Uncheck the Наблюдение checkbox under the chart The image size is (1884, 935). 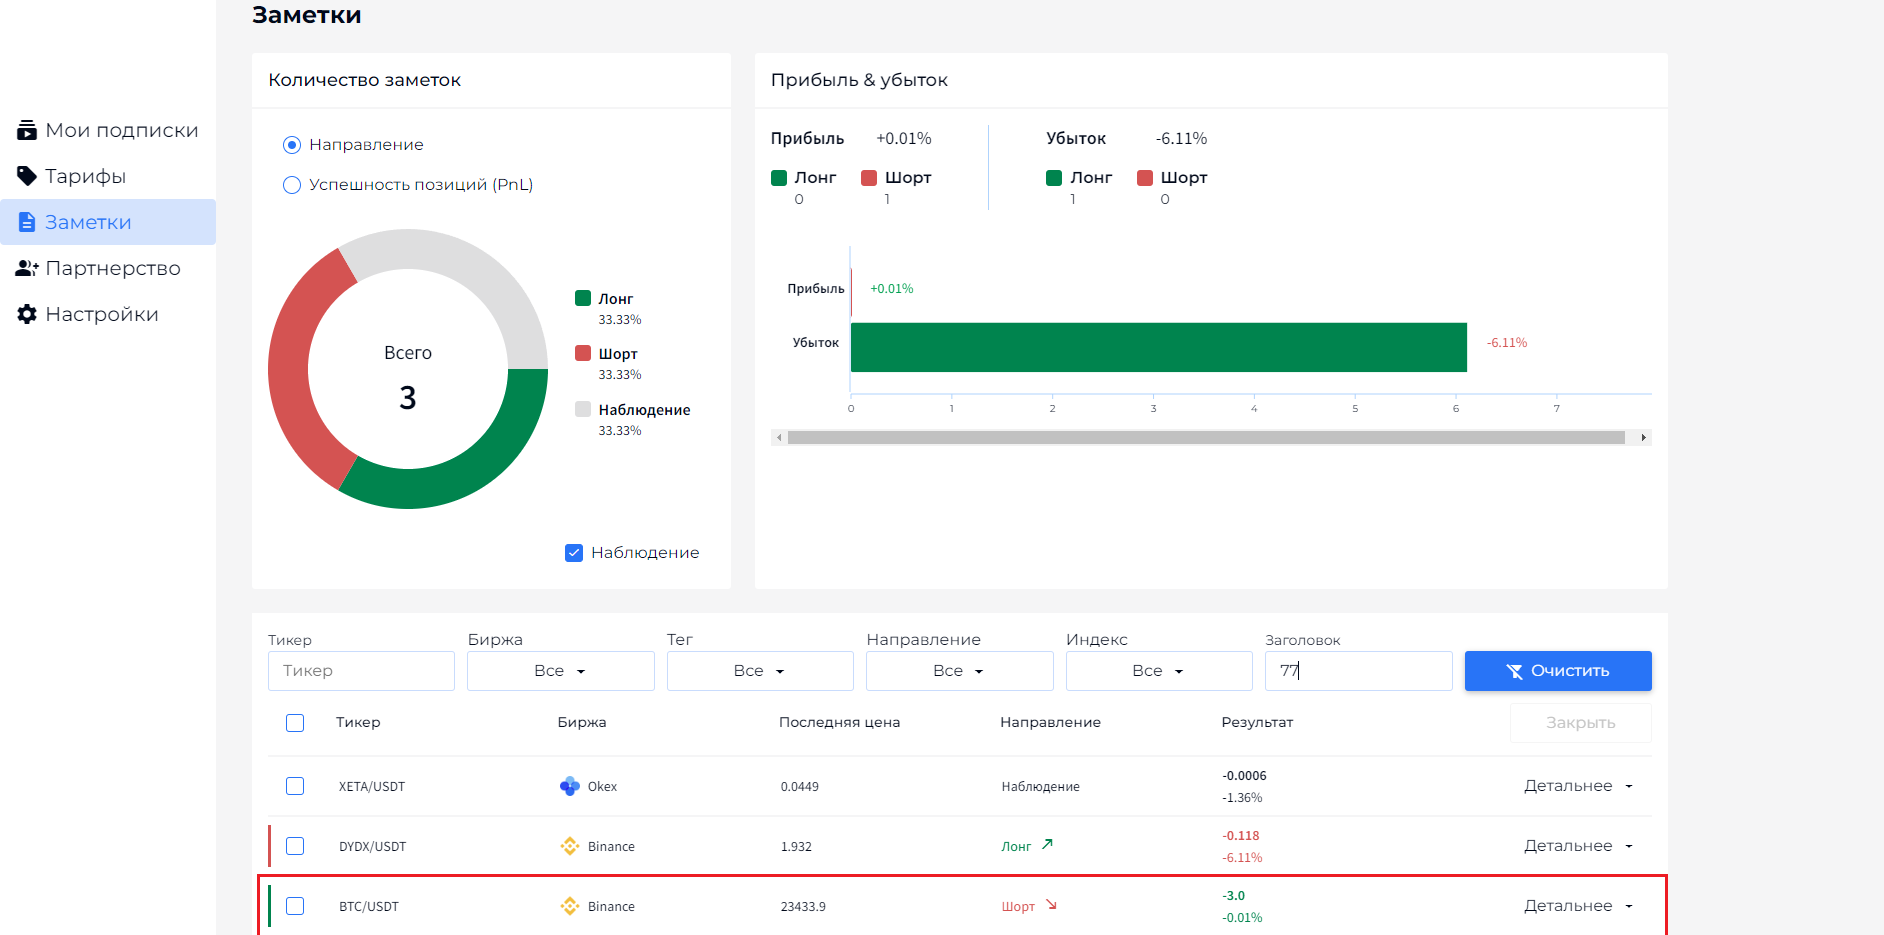[574, 553]
